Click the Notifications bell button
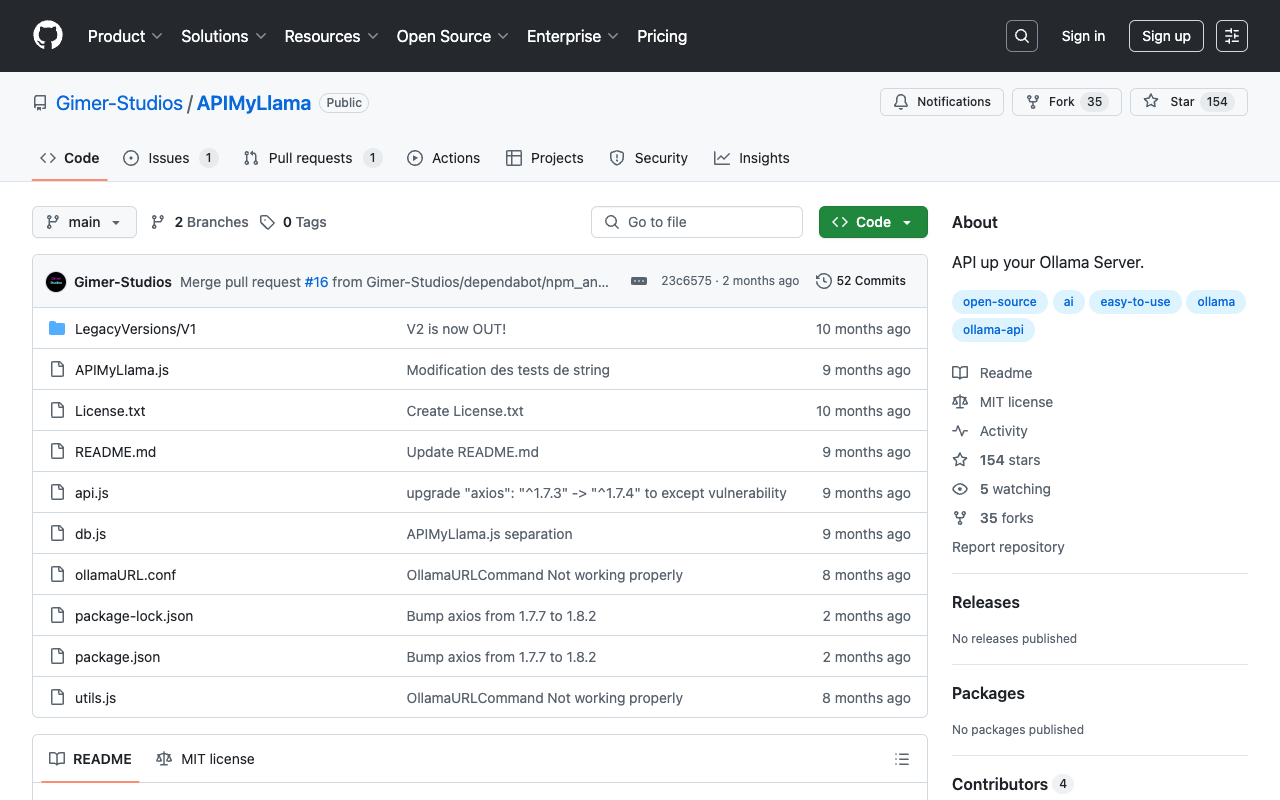1280x800 pixels. tap(942, 102)
